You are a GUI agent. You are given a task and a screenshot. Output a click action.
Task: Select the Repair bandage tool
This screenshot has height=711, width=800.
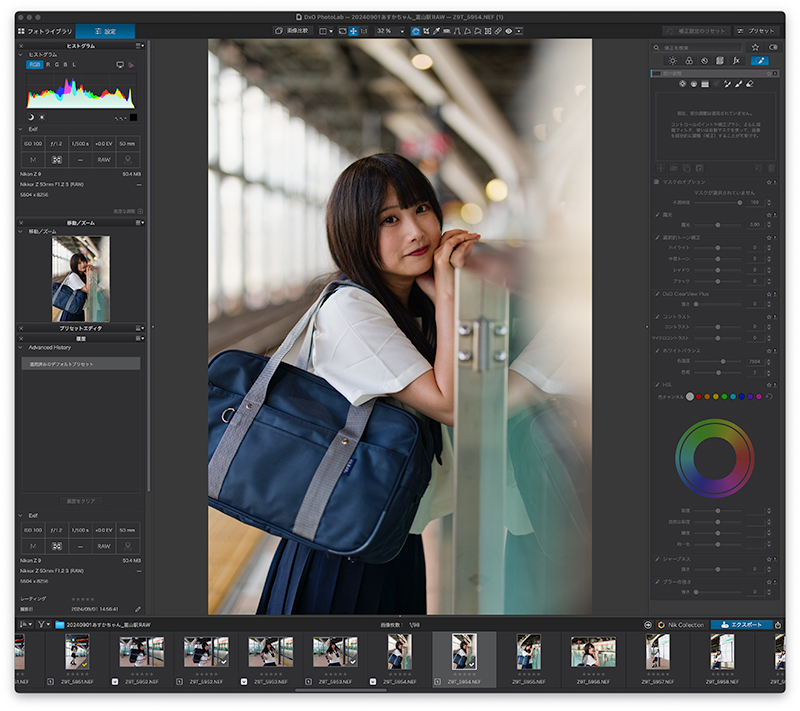pyautogui.click(x=498, y=31)
